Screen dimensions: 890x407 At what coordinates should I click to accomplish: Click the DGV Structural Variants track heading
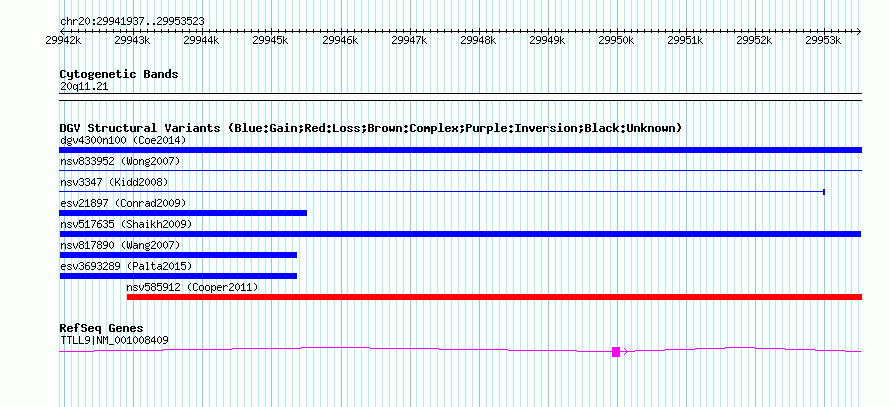tap(370, 128)
